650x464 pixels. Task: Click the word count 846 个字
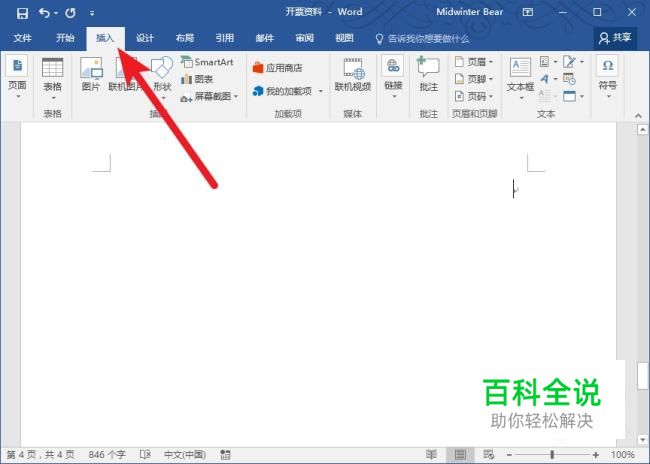(x=107, y=455)
